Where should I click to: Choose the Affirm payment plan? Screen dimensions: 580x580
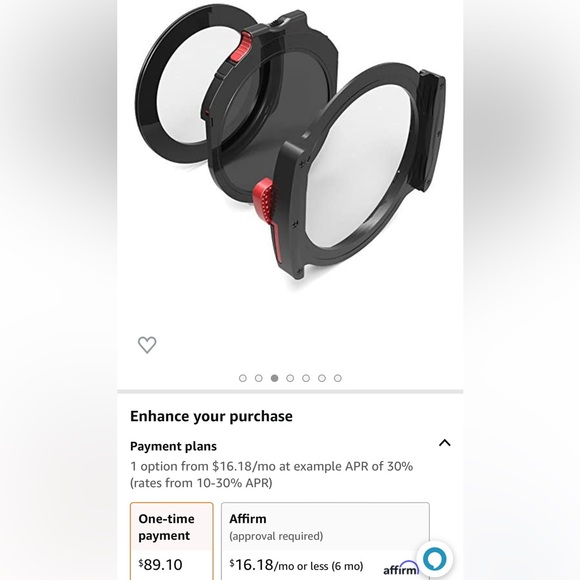coord(326,541)
